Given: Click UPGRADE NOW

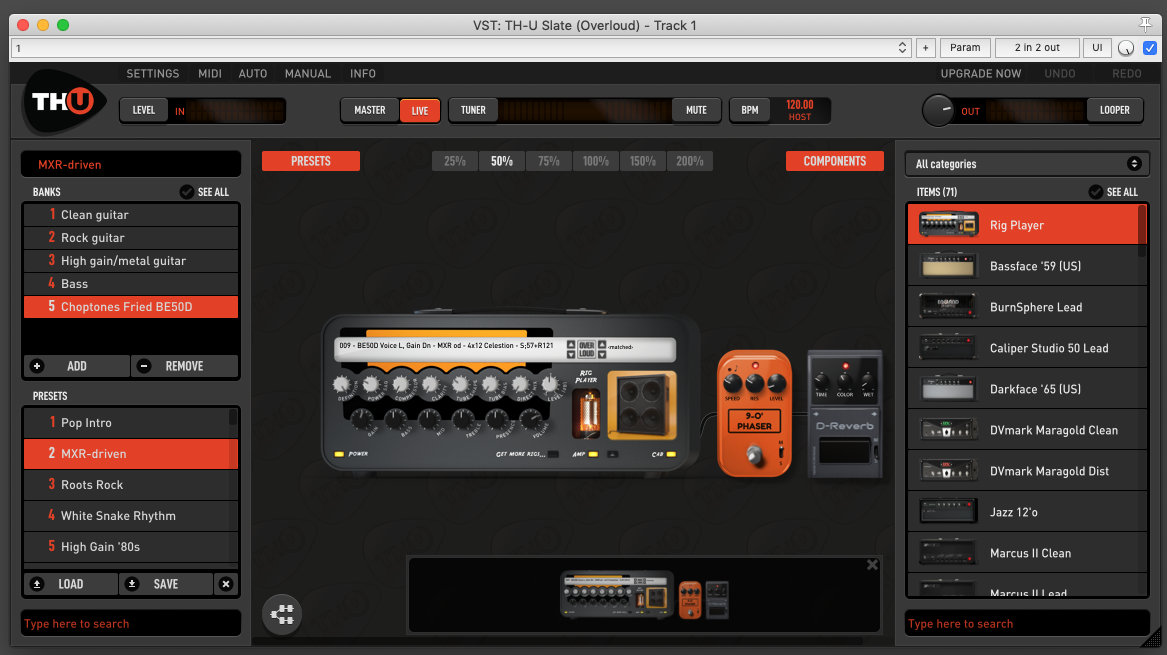Looking at the screenshot, I should click(x=980, y=74).
